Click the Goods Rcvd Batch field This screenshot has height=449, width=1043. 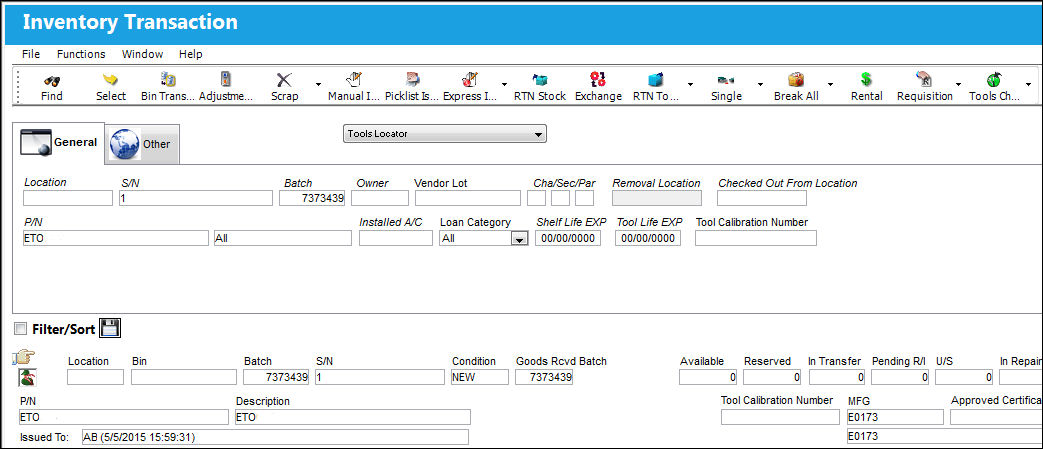point(544,377)
